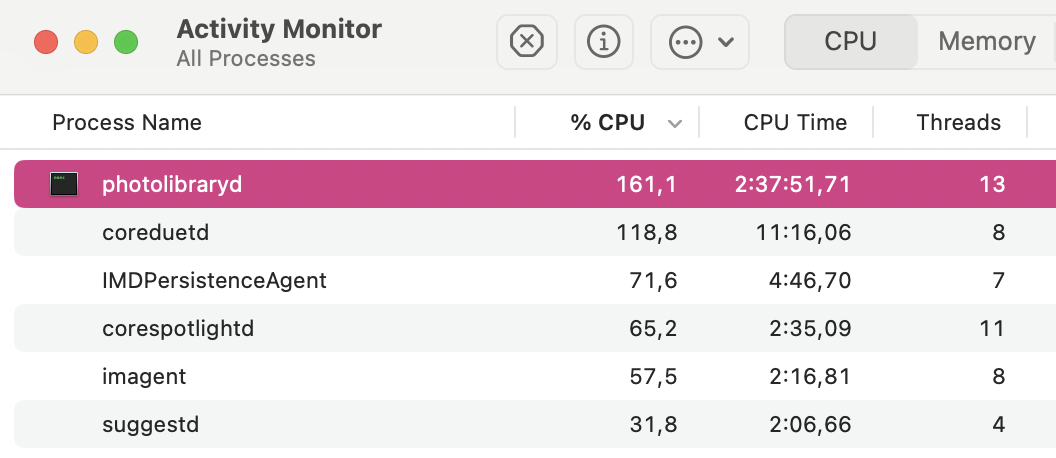Click the Activity Monitor window title
Screen dimensions: 1056x458
pyautogui.click(x=278, y=29)
